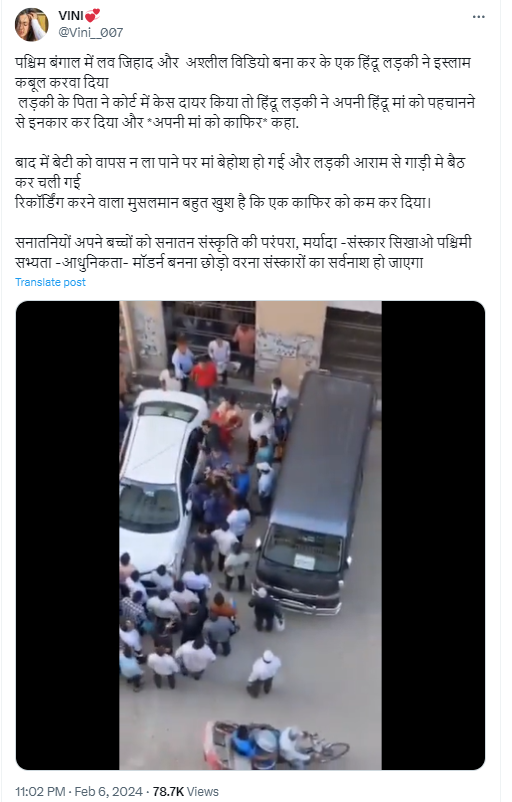Image resolution: width=512 pixels, height=802 pixels.
Task: Click Translate post link
Action: [x=50, y=282]
